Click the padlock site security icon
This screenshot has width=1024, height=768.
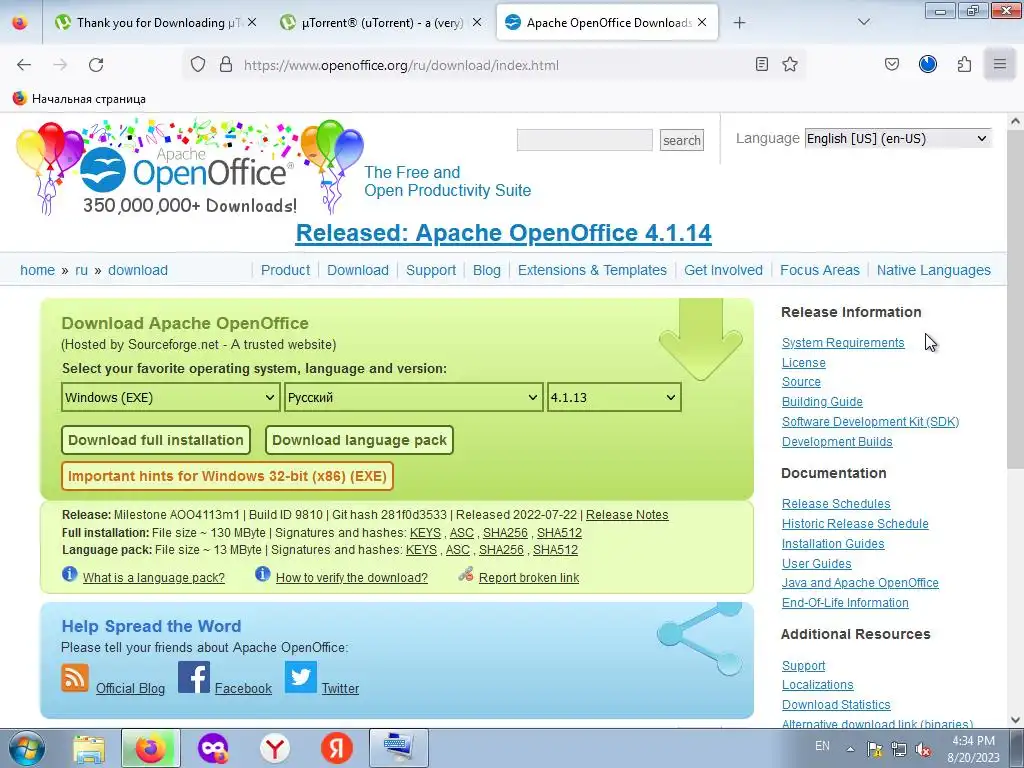[226, 65]
